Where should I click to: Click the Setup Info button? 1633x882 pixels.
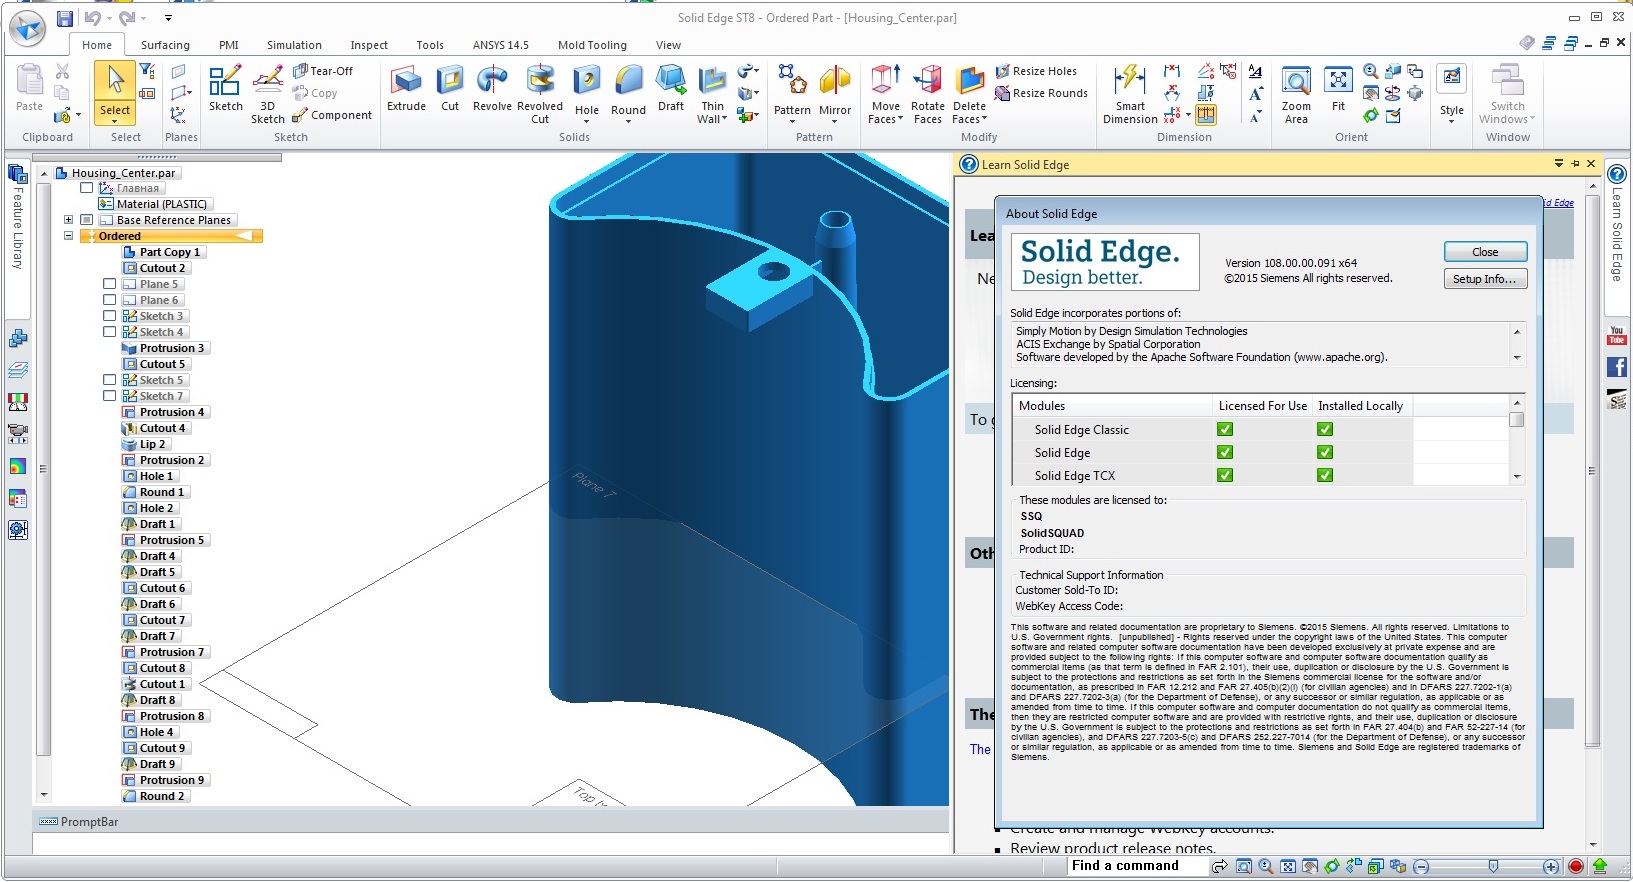pyautogui.click(x=1485, y=279)
